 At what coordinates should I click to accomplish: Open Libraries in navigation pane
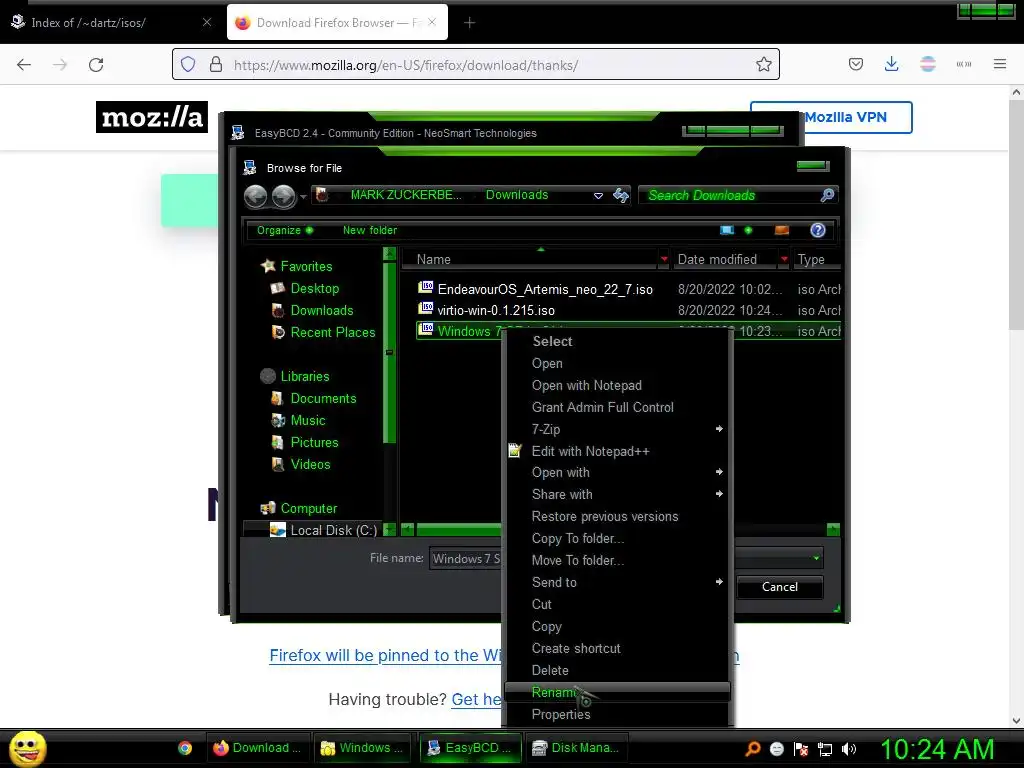point(305,377)
